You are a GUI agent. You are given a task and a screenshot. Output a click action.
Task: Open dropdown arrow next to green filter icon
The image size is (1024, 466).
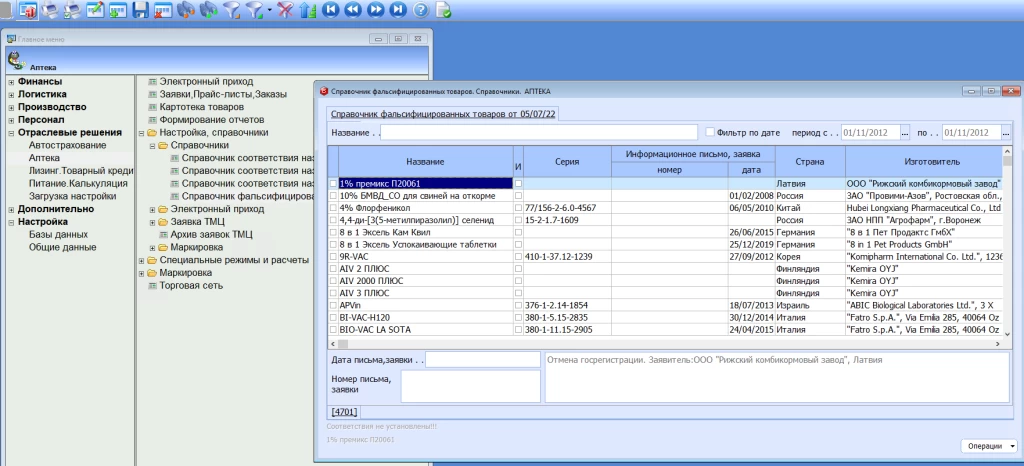pos(269,9)
